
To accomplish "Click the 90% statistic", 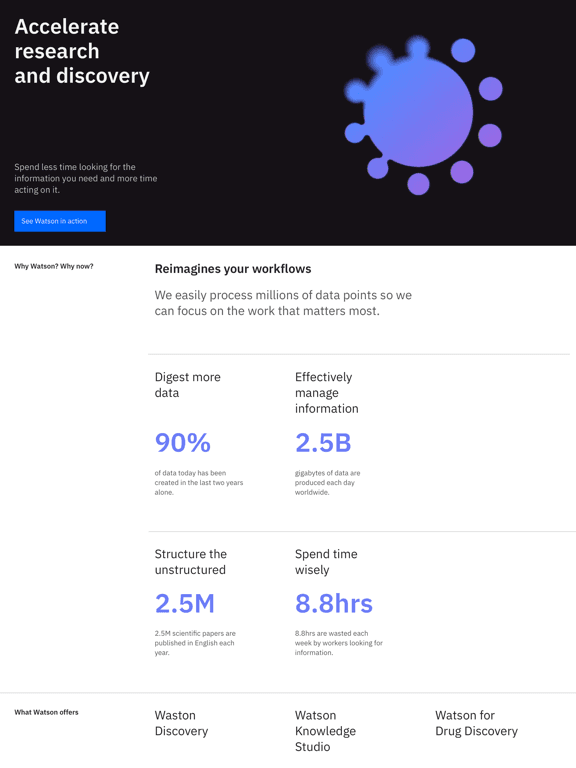I will tap(183, 443).
